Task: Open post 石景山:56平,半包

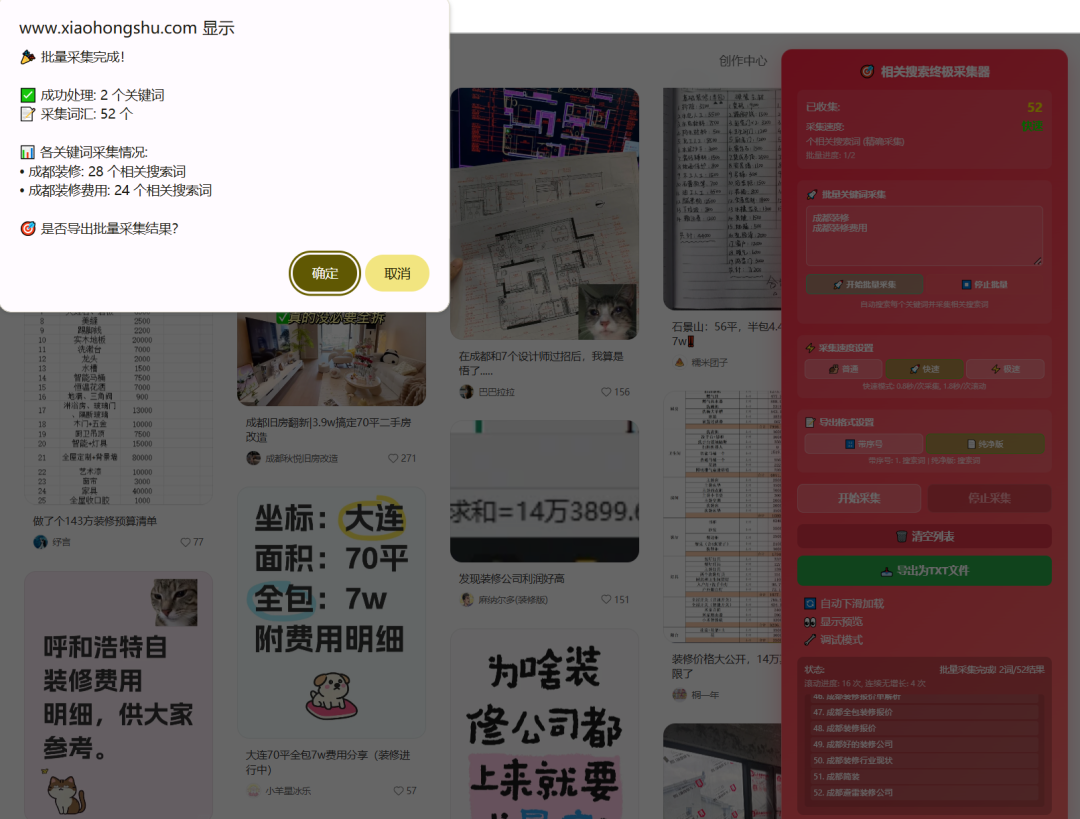Action: pyautogui.click(x=727, y=333)
